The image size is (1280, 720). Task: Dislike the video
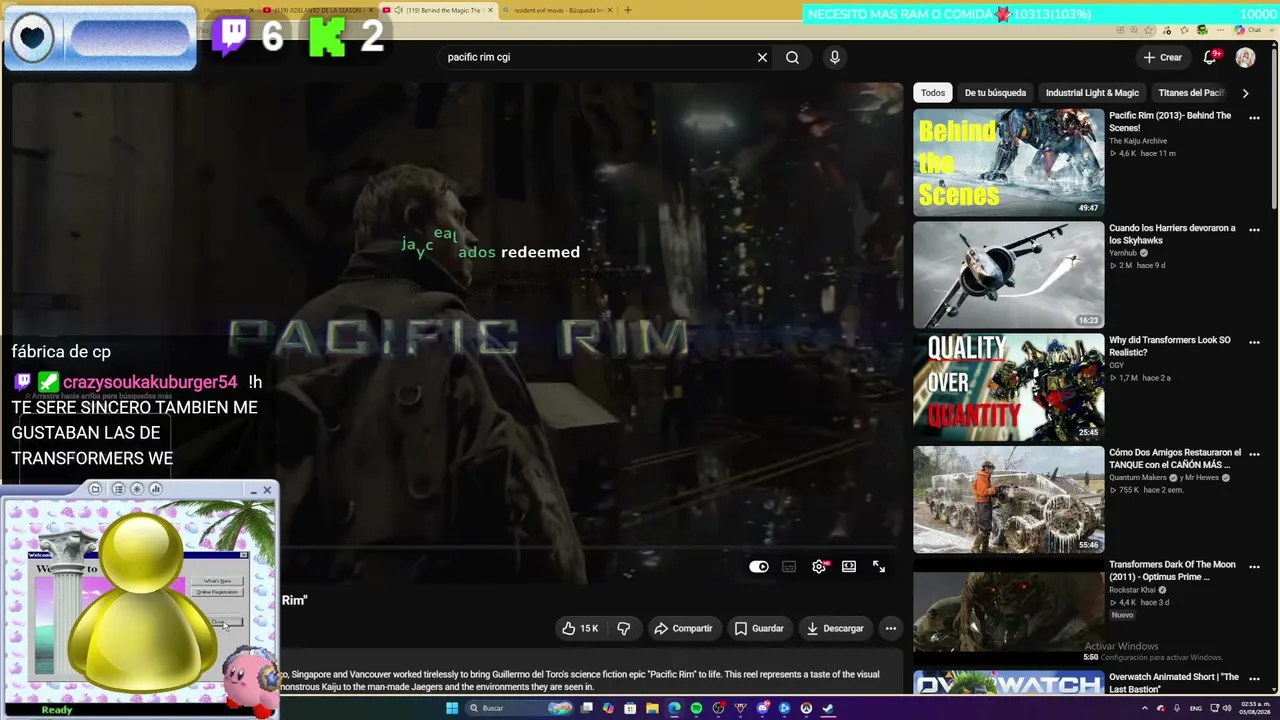(623, 628)
